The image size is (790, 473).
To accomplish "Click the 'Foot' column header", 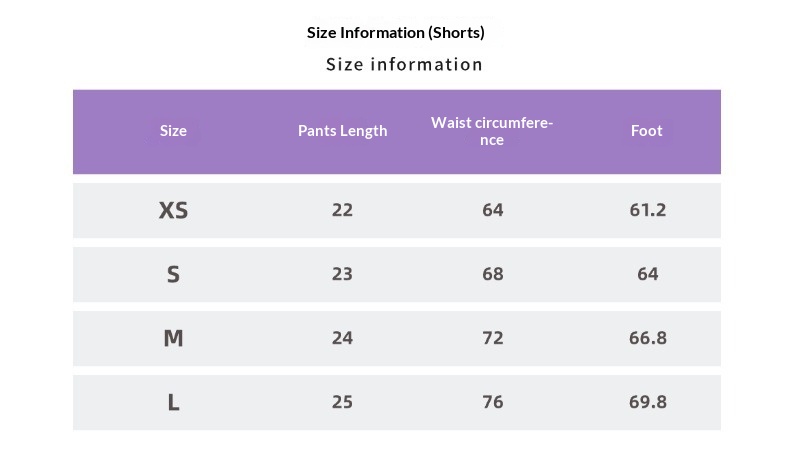I will tap(647, 131).
